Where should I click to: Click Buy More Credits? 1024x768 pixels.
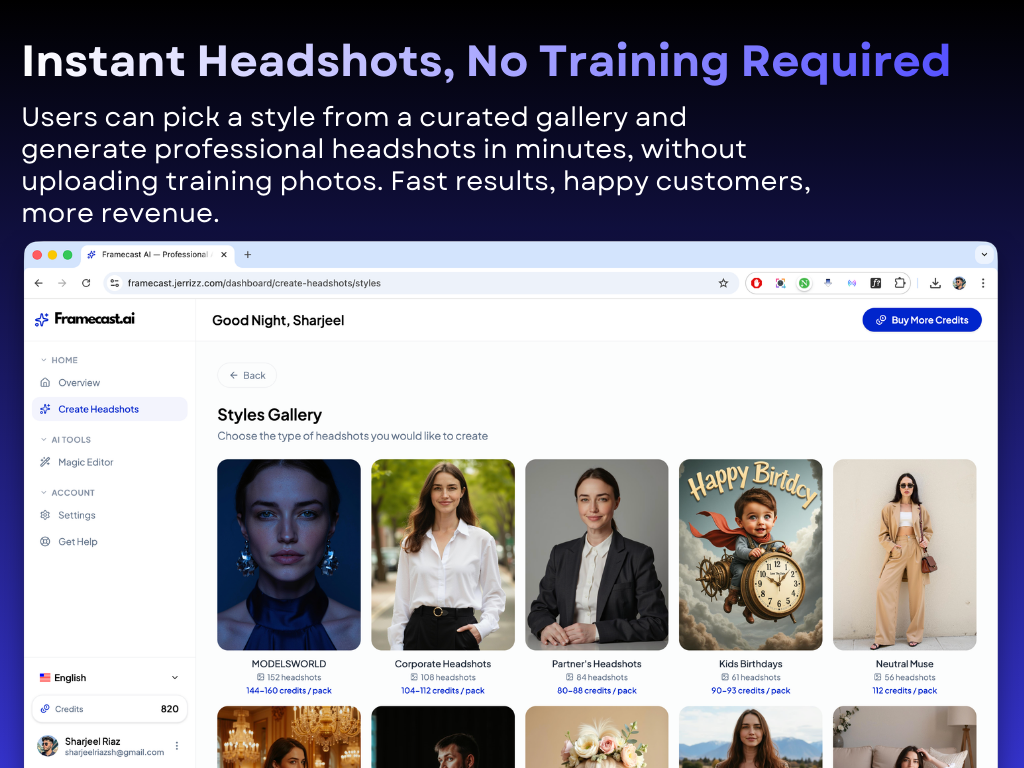click(x=921, y=320)
